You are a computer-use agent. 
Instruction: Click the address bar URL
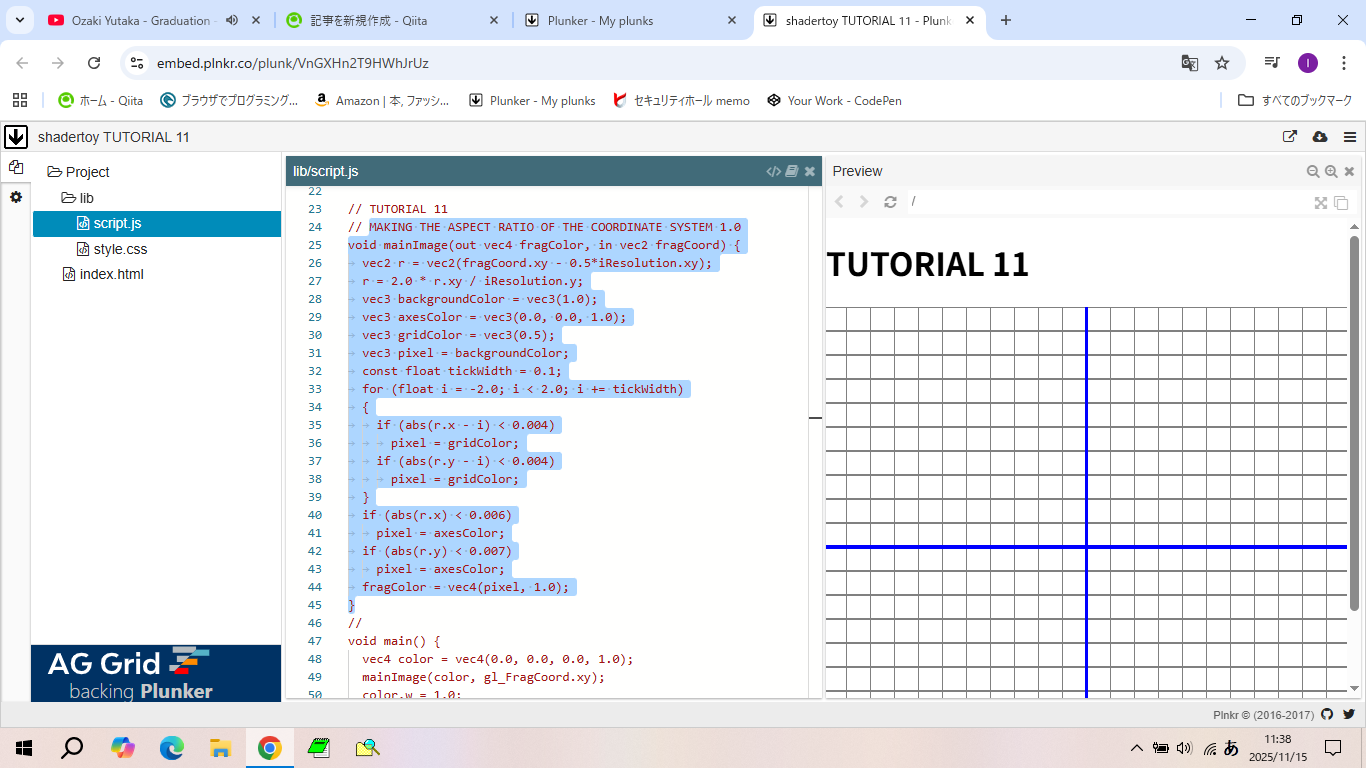pos(293,63)
